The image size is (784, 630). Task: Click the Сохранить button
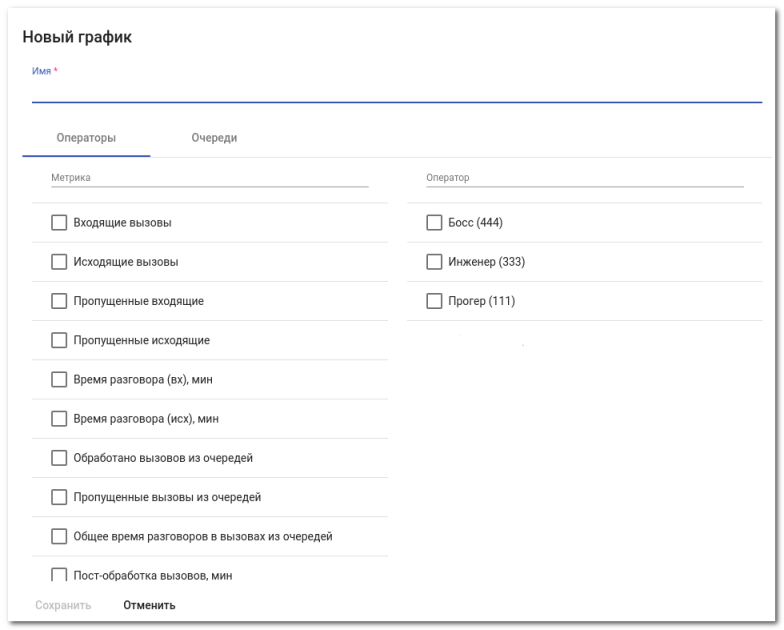pyautogui.click(x=63, y=605)
